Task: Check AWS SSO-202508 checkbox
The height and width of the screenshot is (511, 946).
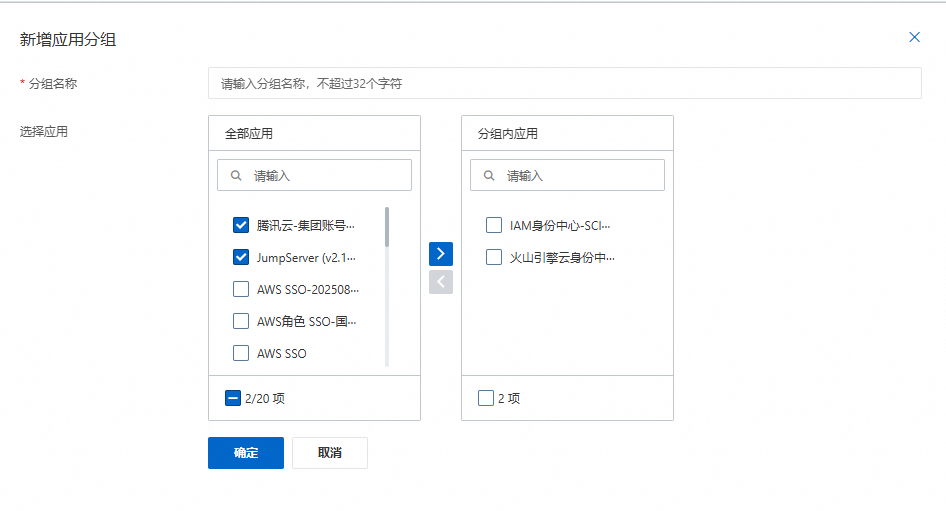Action: [241, 289]
